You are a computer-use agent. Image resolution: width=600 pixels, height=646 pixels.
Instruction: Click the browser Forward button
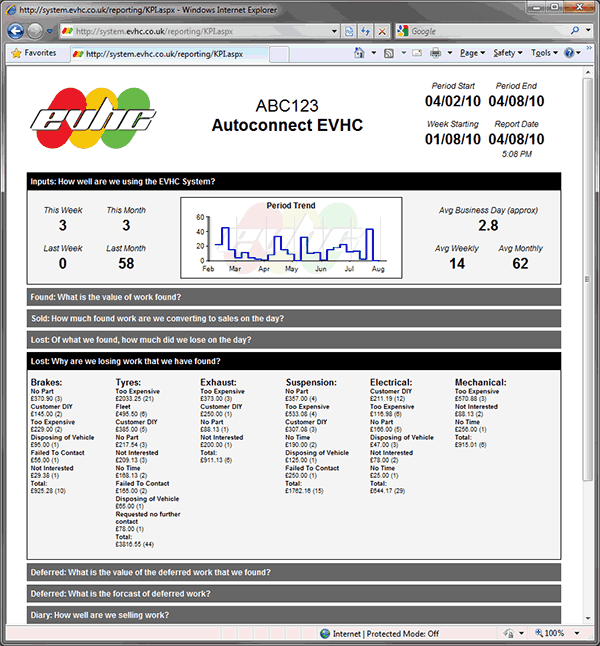tap(35, 31)
